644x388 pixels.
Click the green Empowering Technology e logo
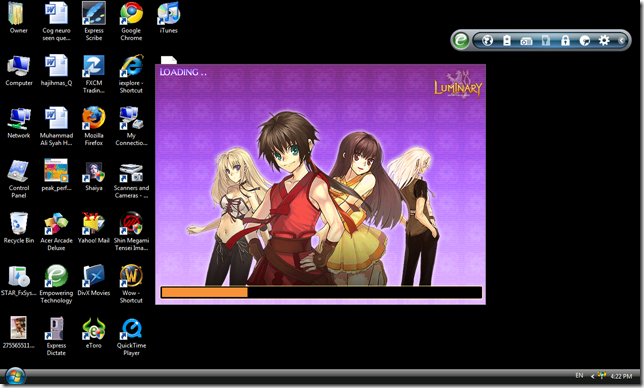(x=461, y=40)
